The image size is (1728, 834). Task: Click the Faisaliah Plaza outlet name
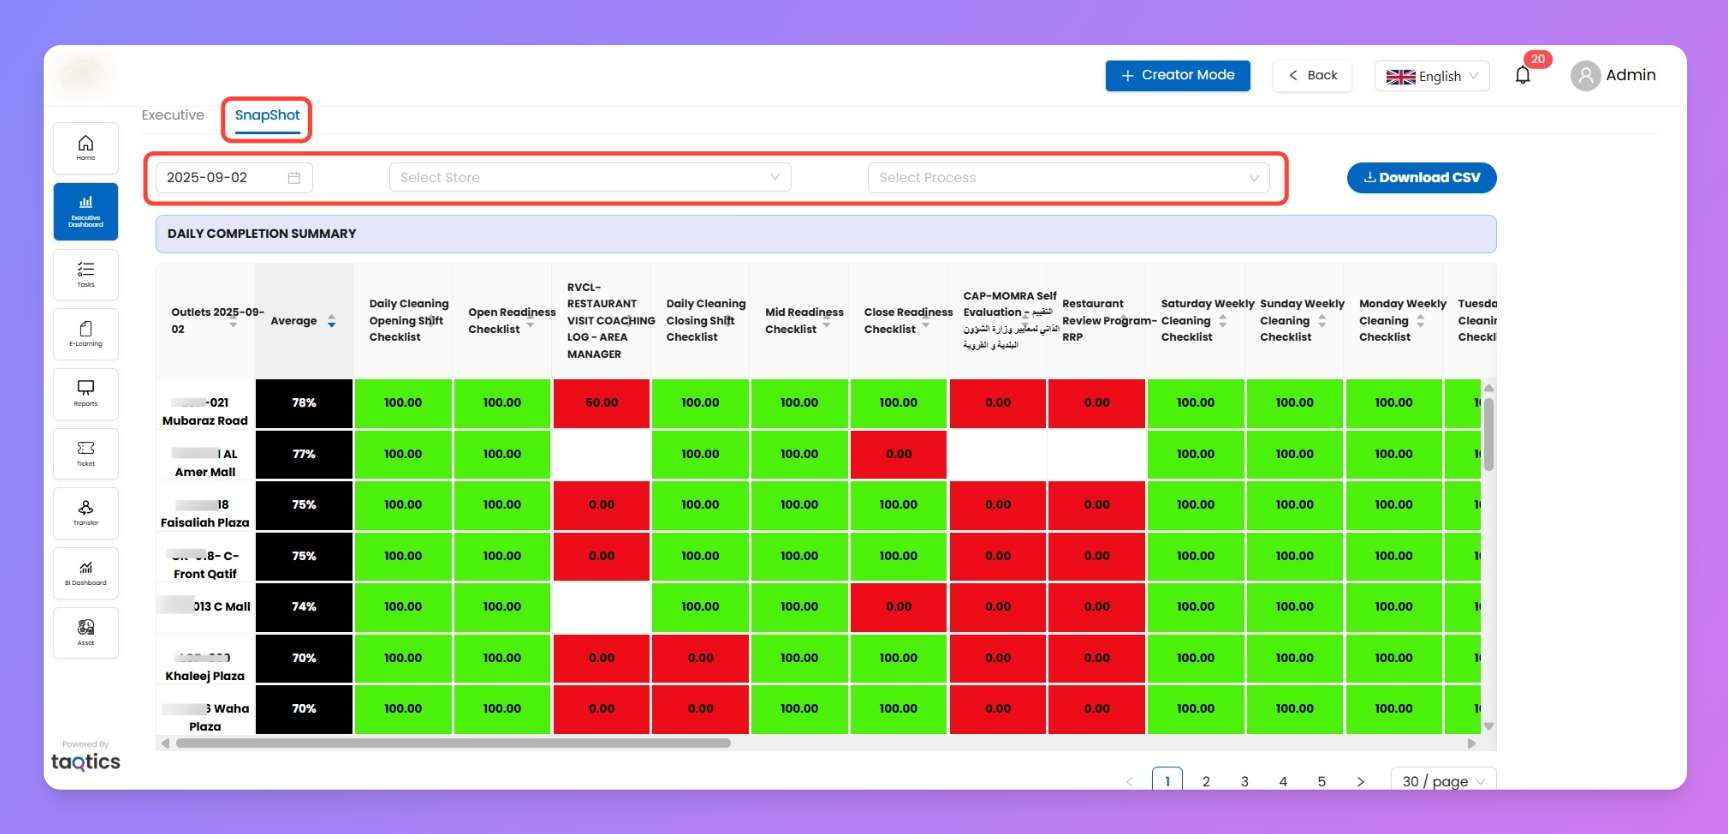tap(205, 522)
